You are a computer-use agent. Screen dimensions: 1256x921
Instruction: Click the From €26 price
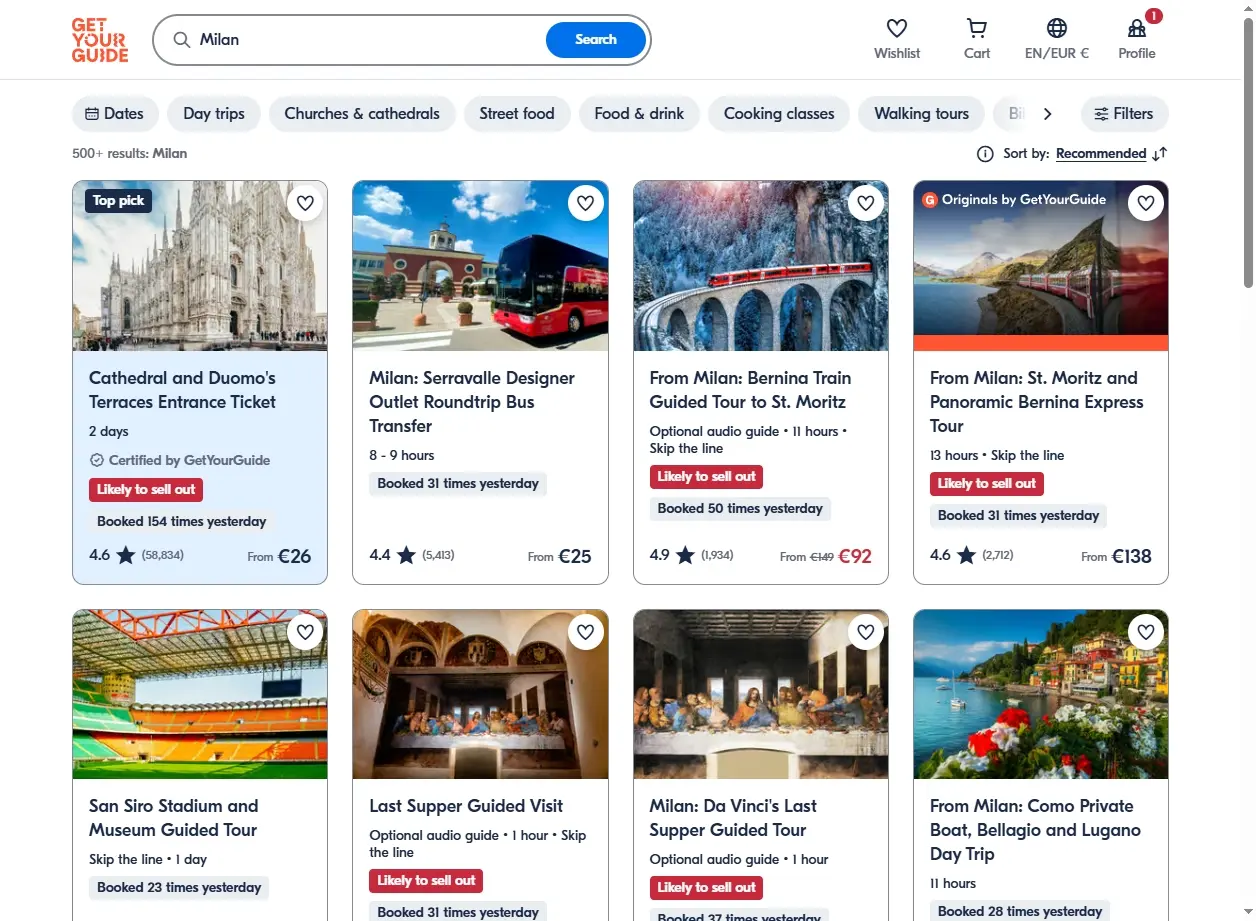[x=280, y=556]
